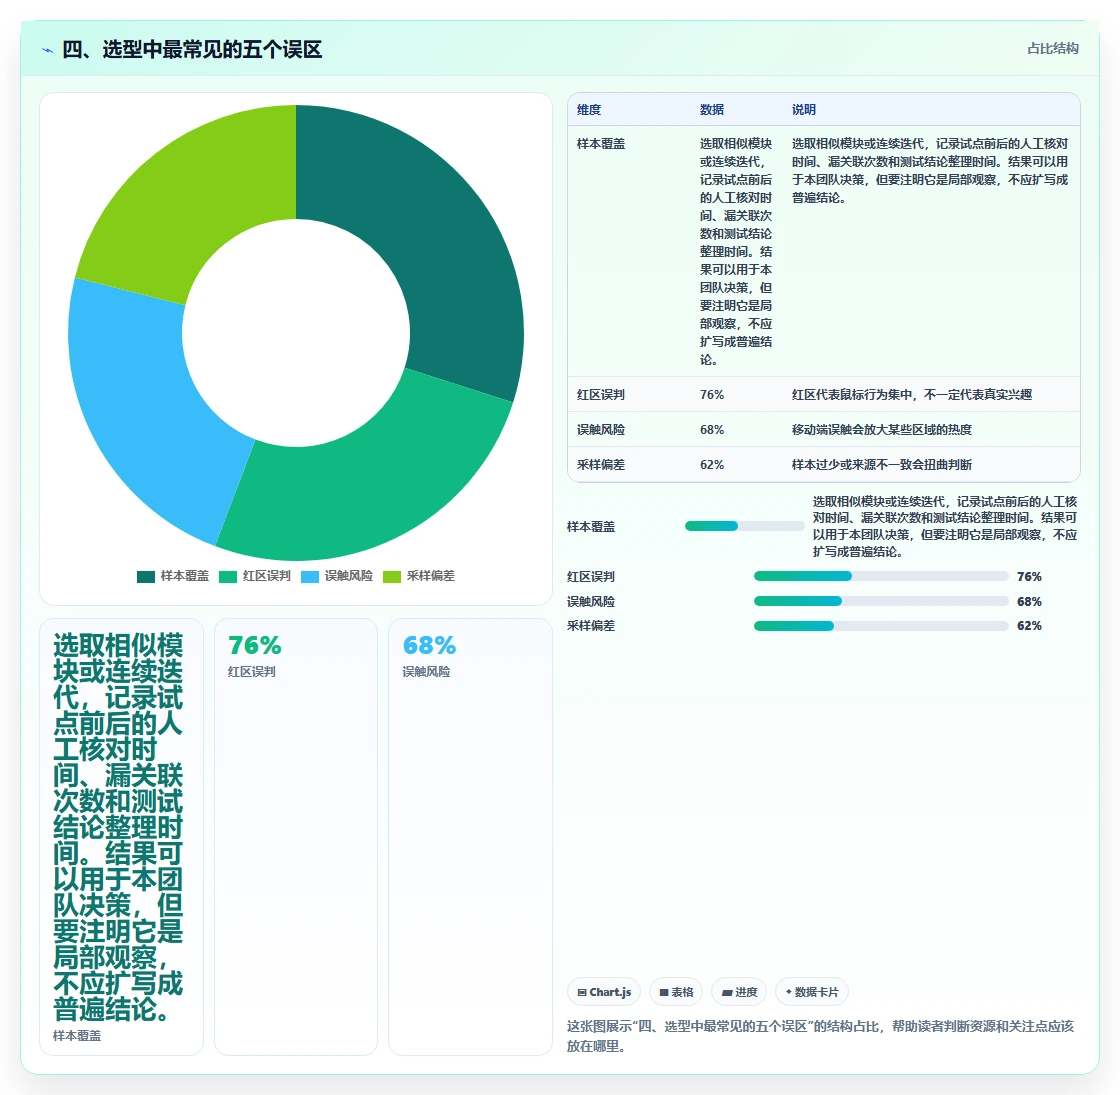Click the 进度 tag
The width and height of the screenshot is (1120, 1095).
point(739,992)
